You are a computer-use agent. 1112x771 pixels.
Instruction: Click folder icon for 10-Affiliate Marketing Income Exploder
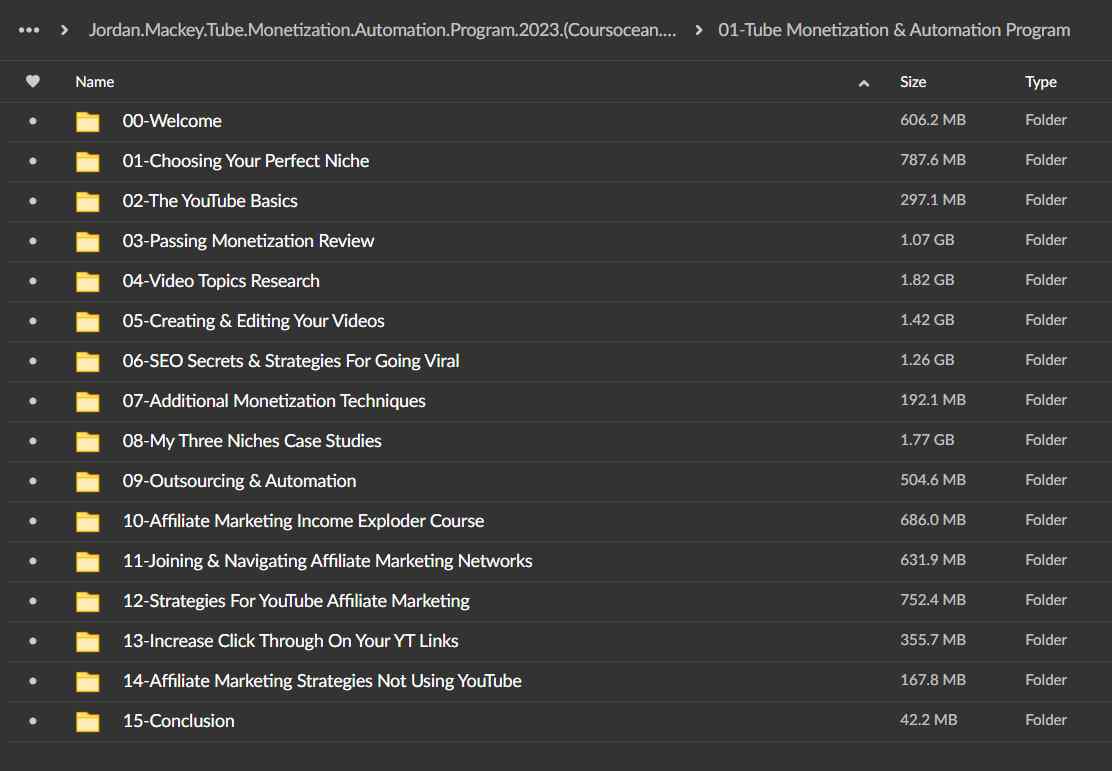pos(88,521)
